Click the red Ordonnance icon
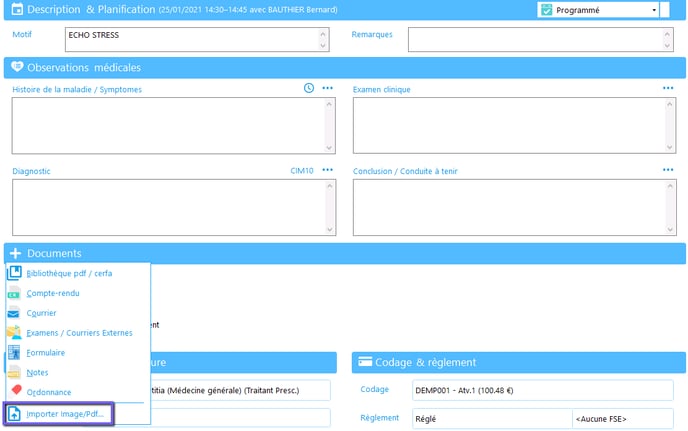The width and height of the screenshot is (688, 431). (14, 392)
